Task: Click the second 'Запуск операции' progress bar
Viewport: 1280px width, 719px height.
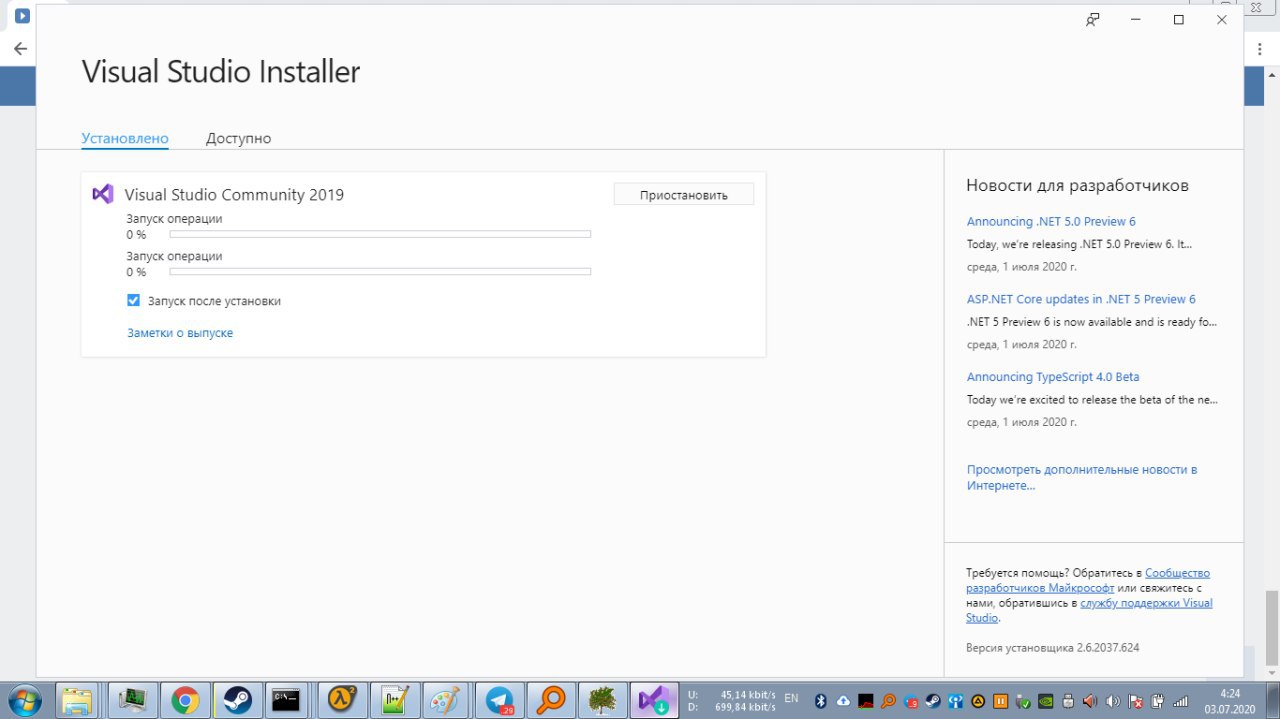Action: coord(380,271)
